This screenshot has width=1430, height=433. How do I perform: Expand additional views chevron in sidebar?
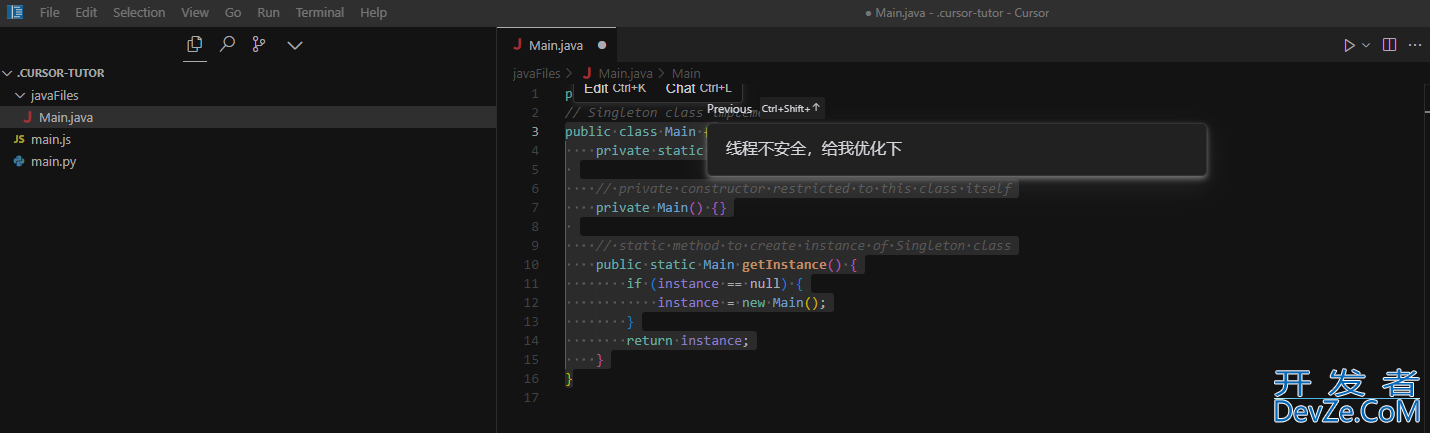coord(295,45)
